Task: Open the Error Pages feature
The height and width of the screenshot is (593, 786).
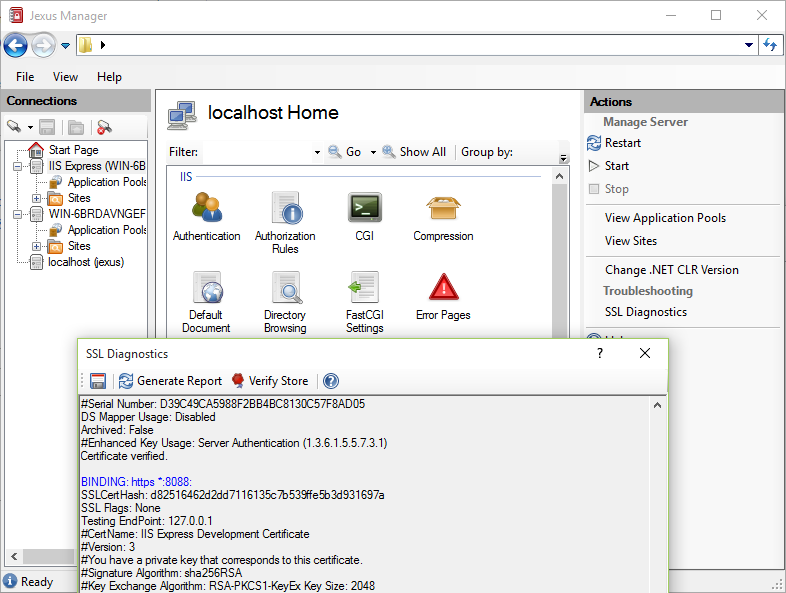Action: point(443,296)
